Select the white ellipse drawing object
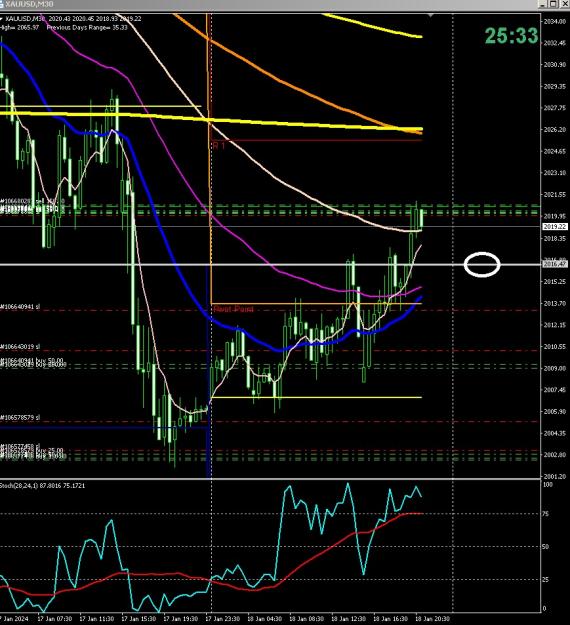 [x=482, y=264]
